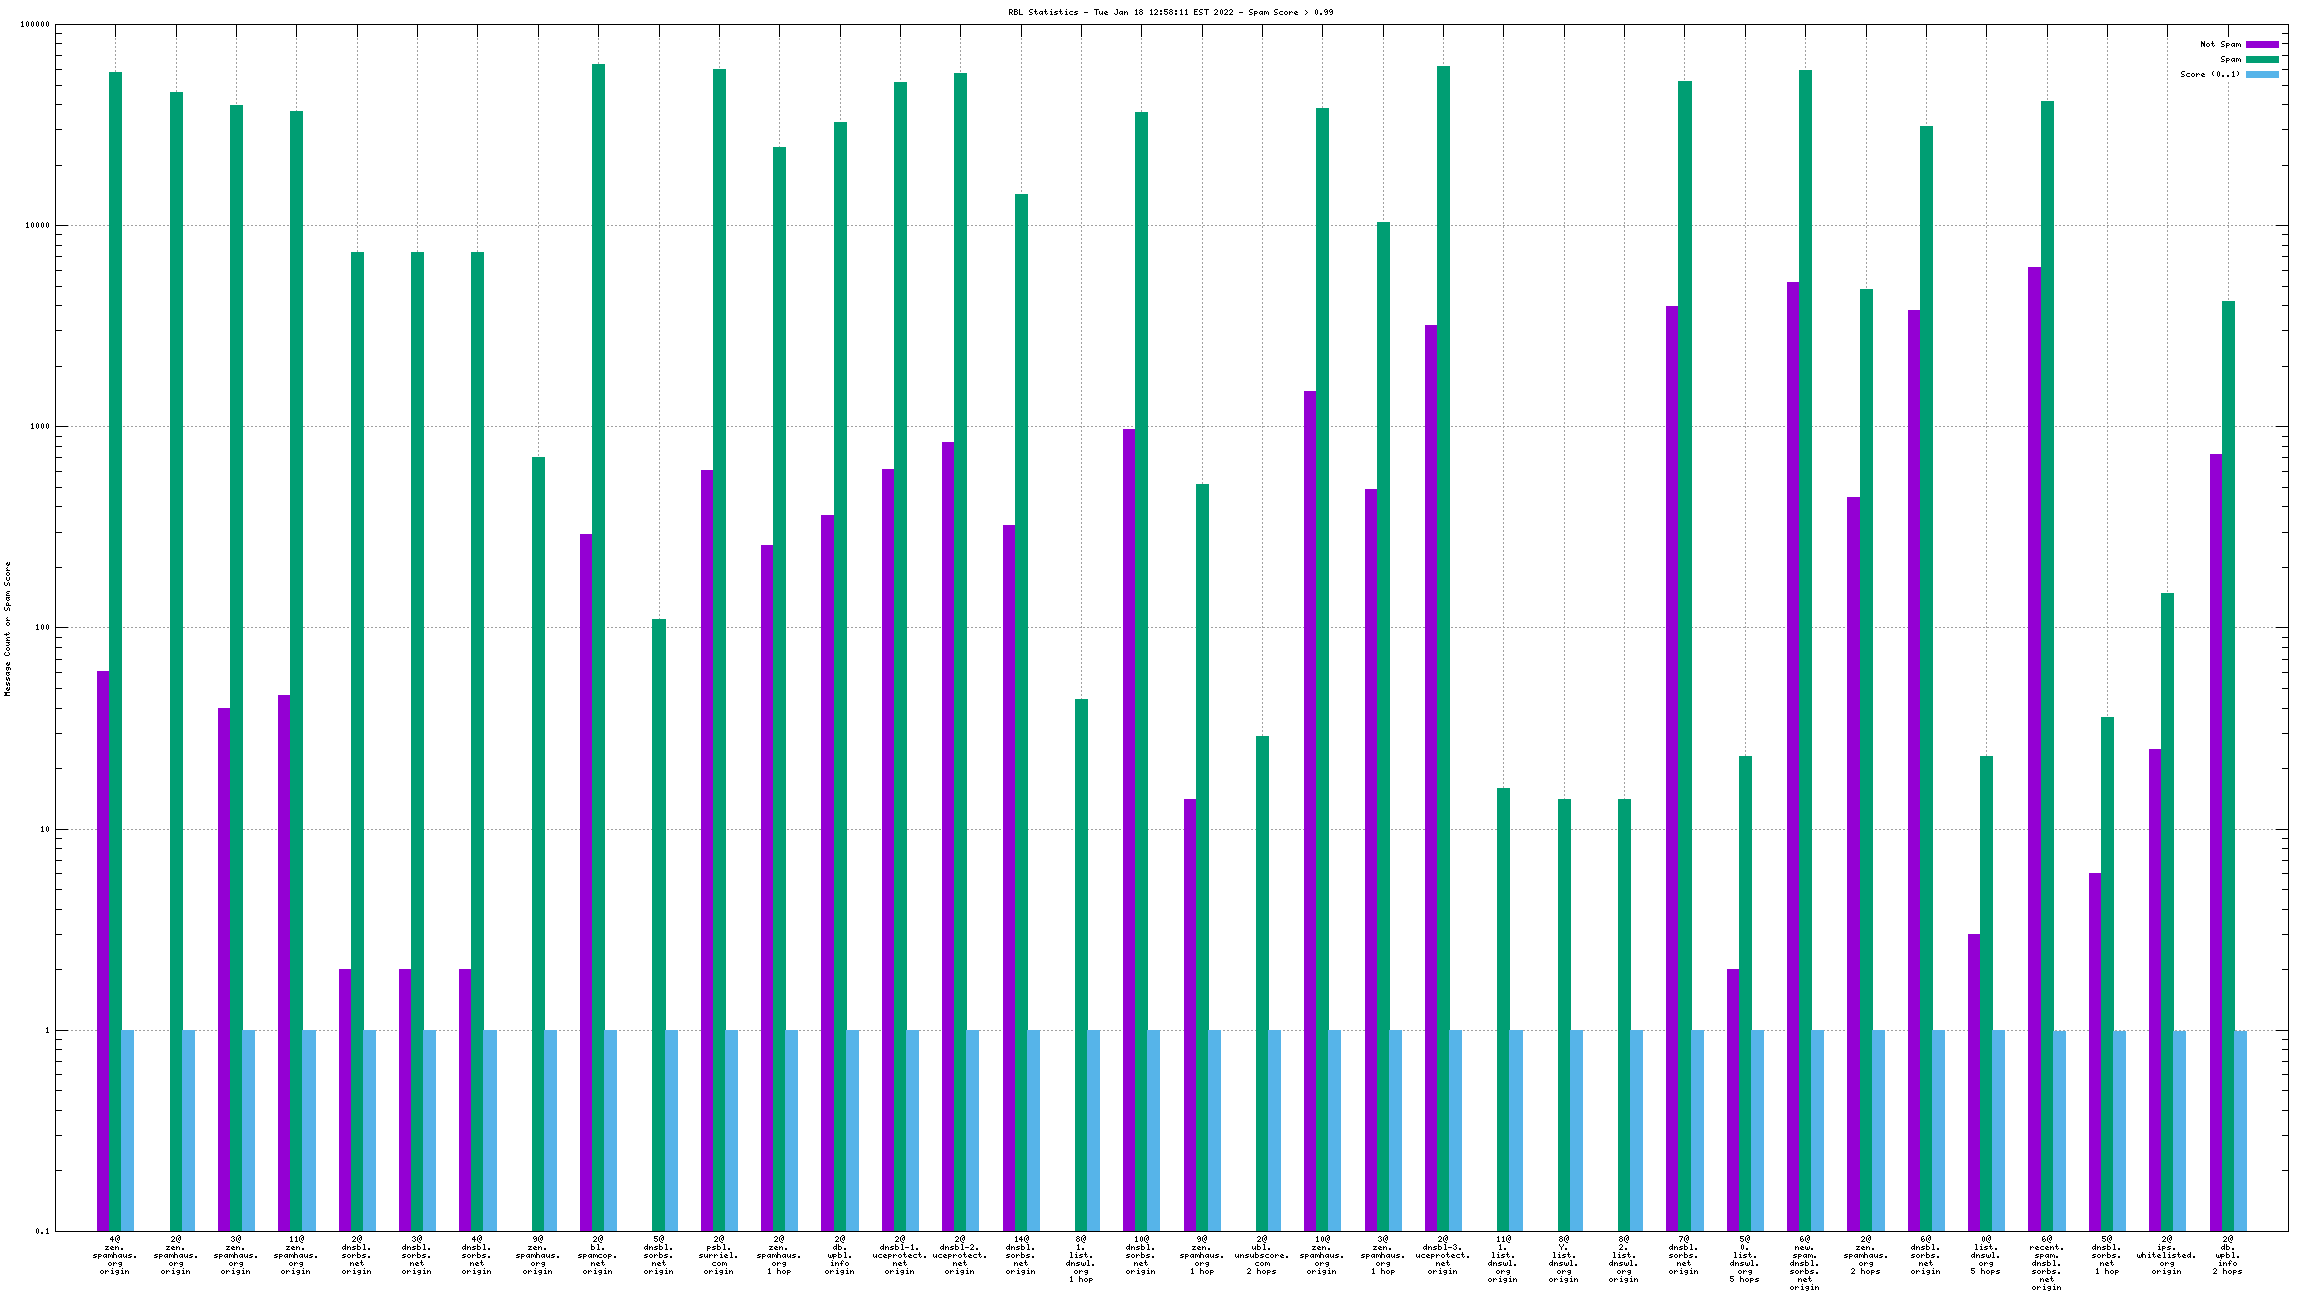
Task: Select the RBL Statistics chart title
Action: [x=1170, y=12]
